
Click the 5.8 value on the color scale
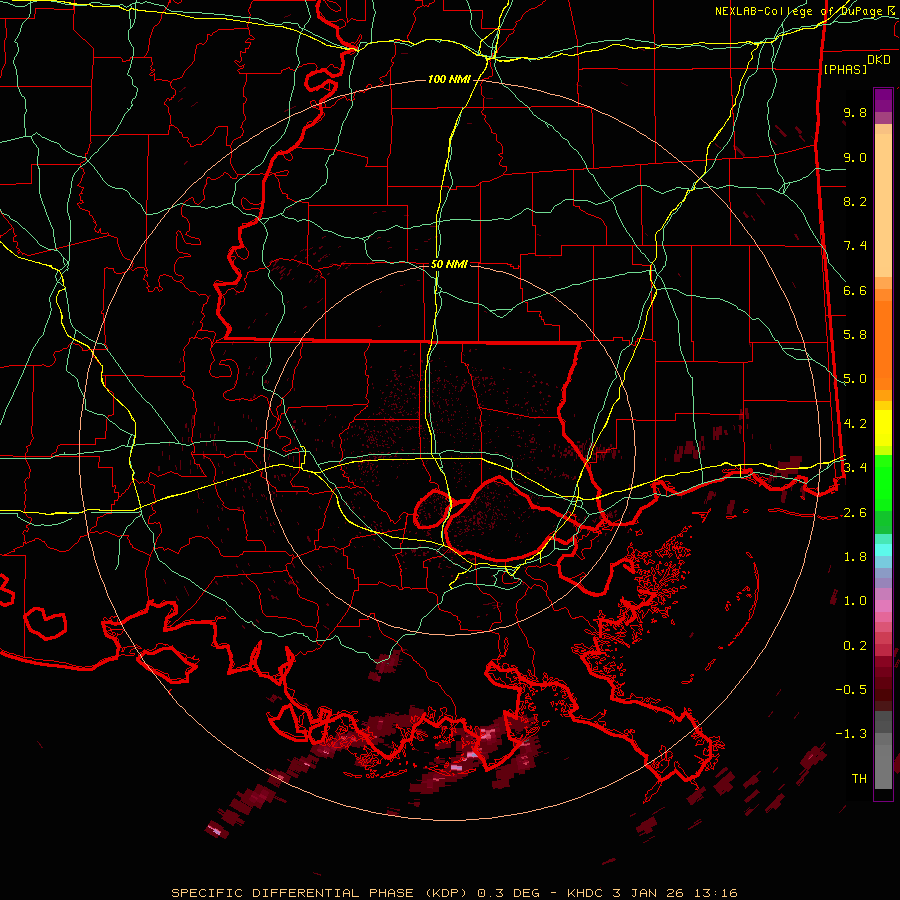pyautogui.click(x=855, y=335)
